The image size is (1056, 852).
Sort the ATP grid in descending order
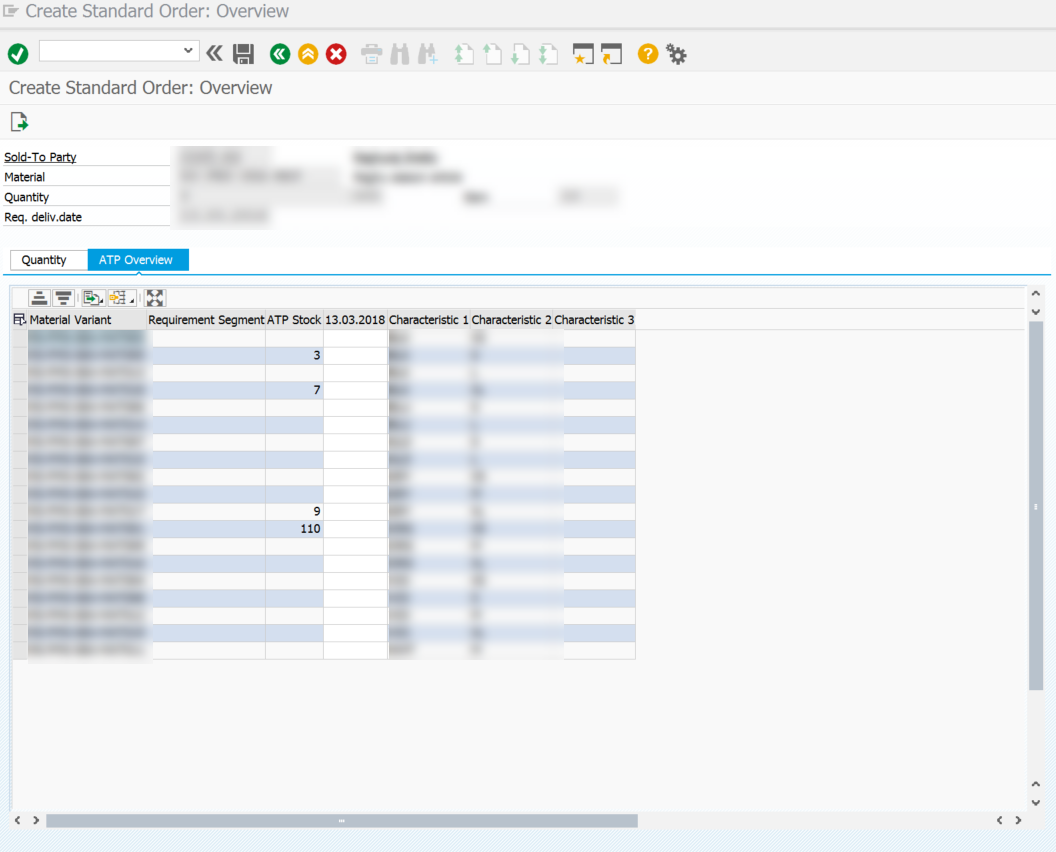63,298
